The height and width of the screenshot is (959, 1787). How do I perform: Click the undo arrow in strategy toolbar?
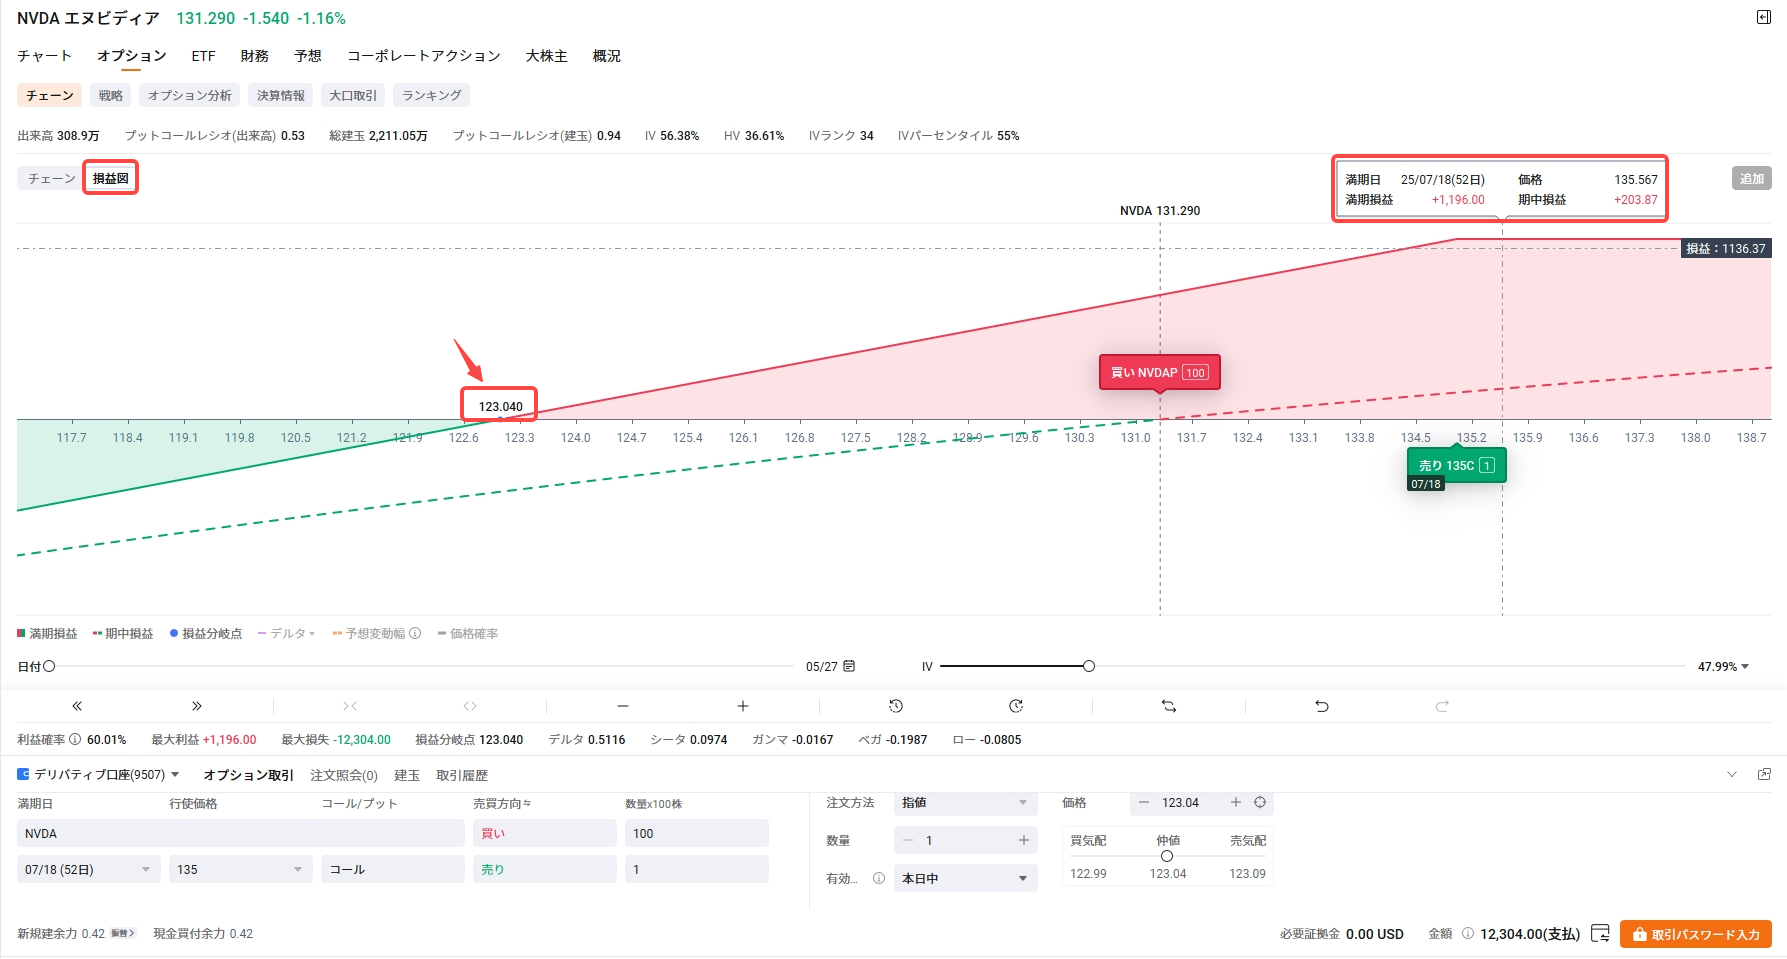[1321, 706]
